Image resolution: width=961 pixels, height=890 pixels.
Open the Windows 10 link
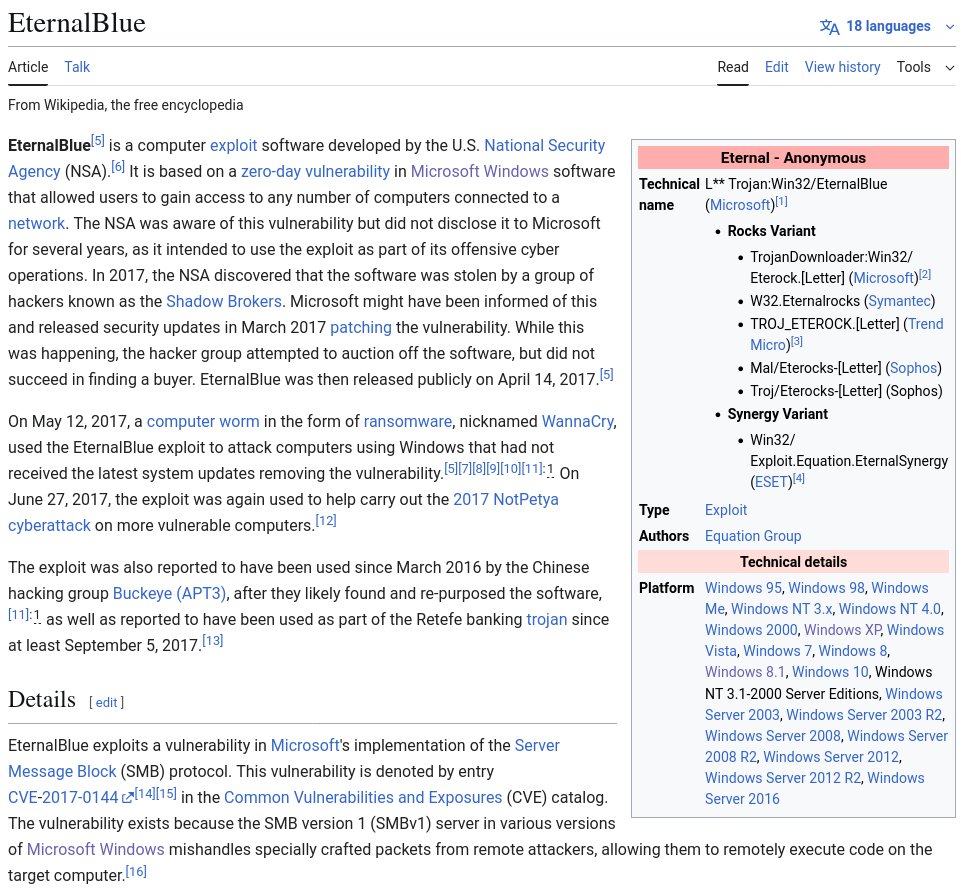click(830, 672)
